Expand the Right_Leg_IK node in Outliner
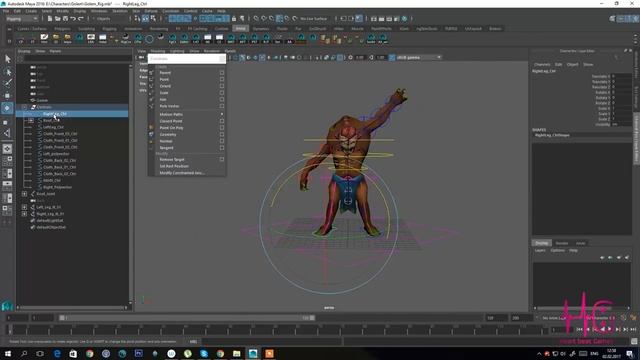 24,213
